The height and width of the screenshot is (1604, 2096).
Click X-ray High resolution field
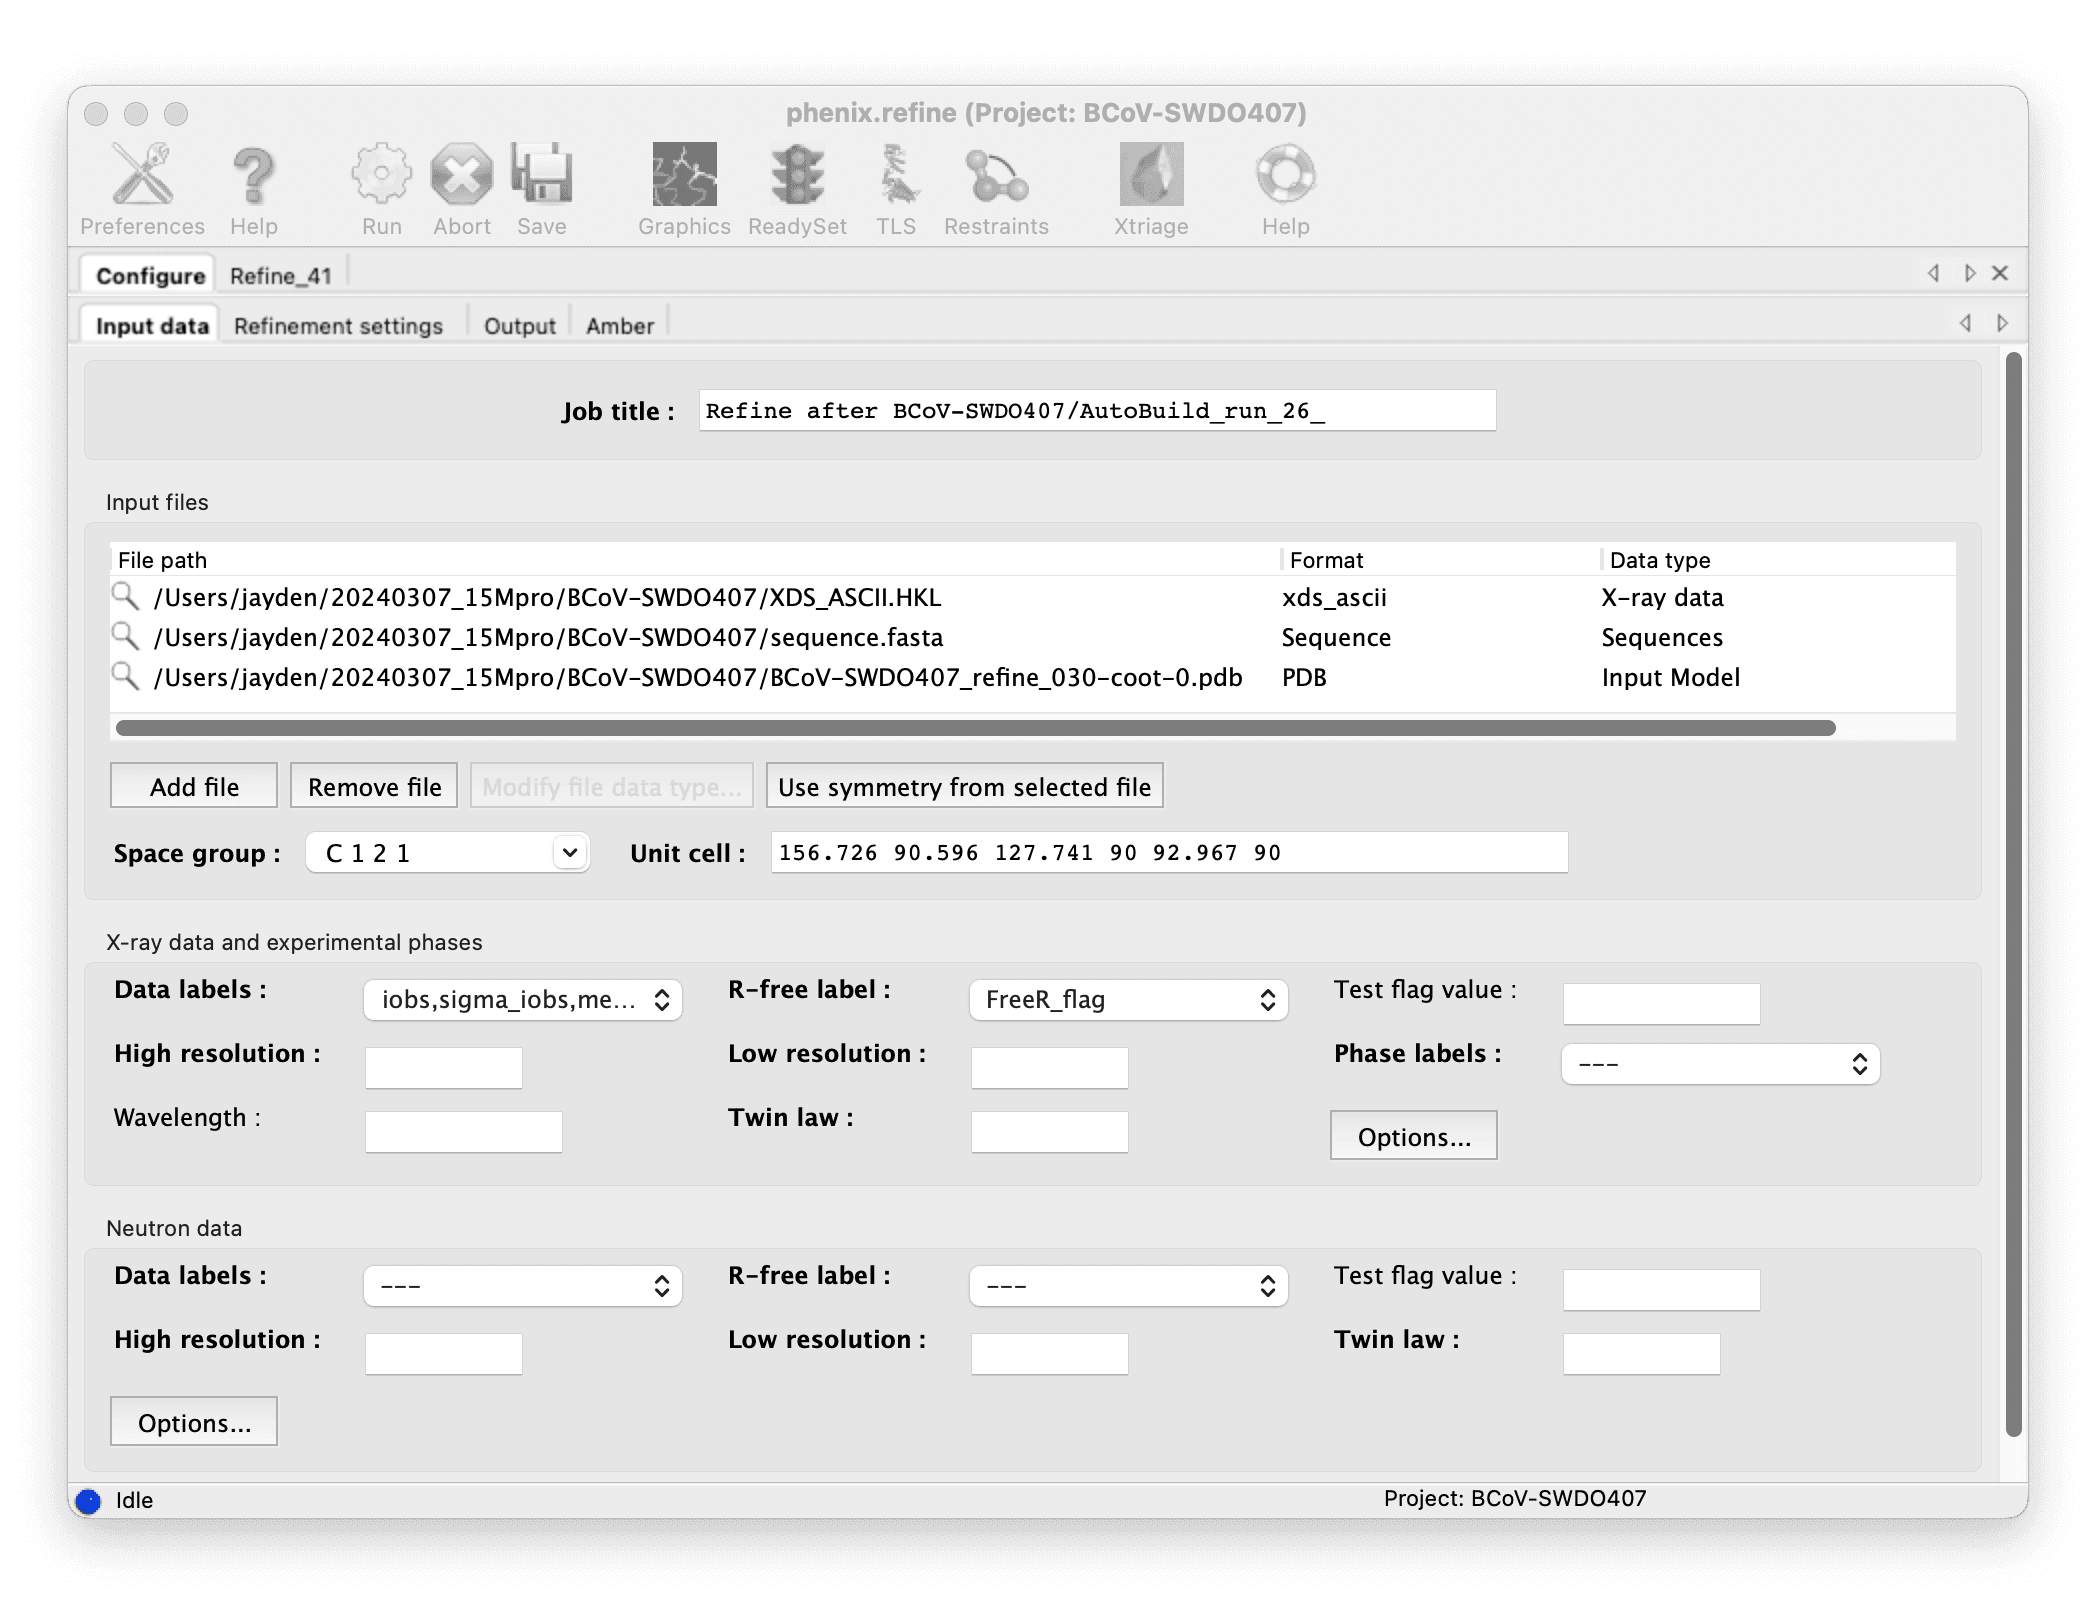coord(444,1068)
